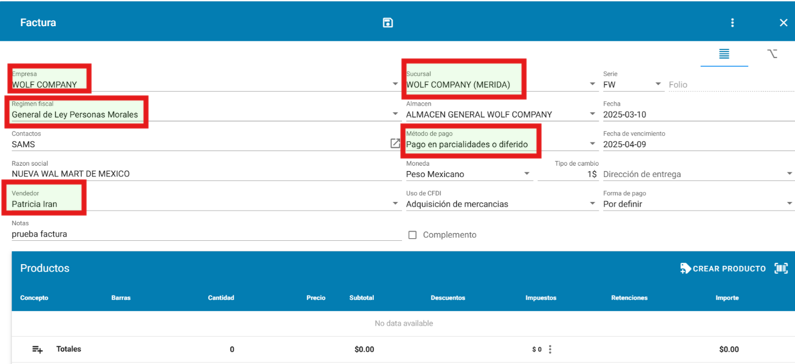Click the Complemento label text
Viewport: 795px width, 364px height.
450,235
